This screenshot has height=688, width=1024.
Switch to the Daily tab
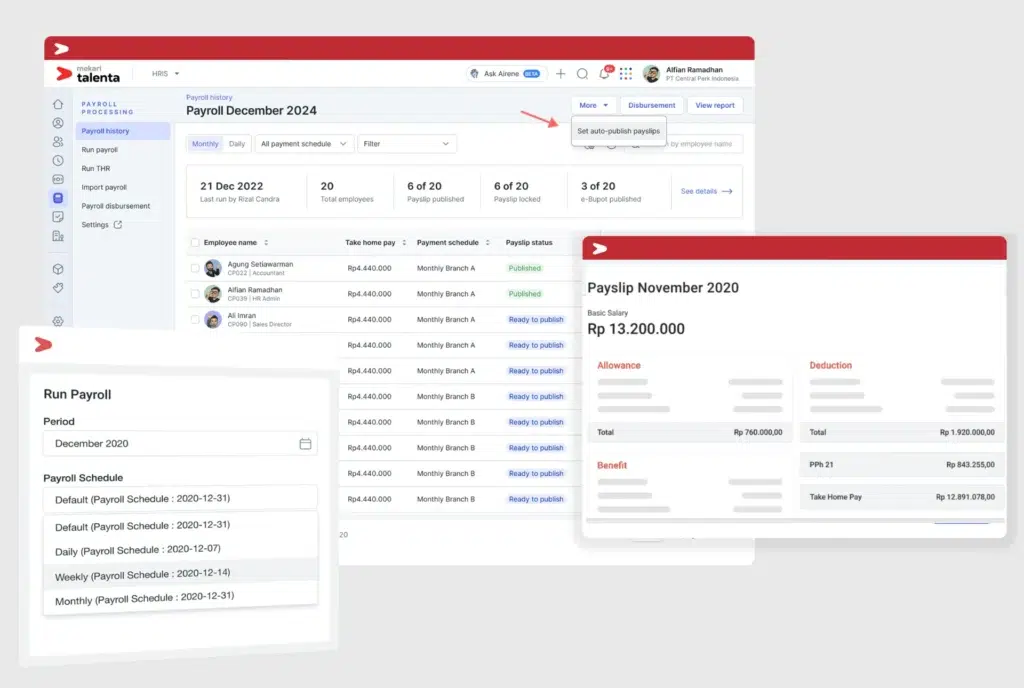(x=239, y=143)
